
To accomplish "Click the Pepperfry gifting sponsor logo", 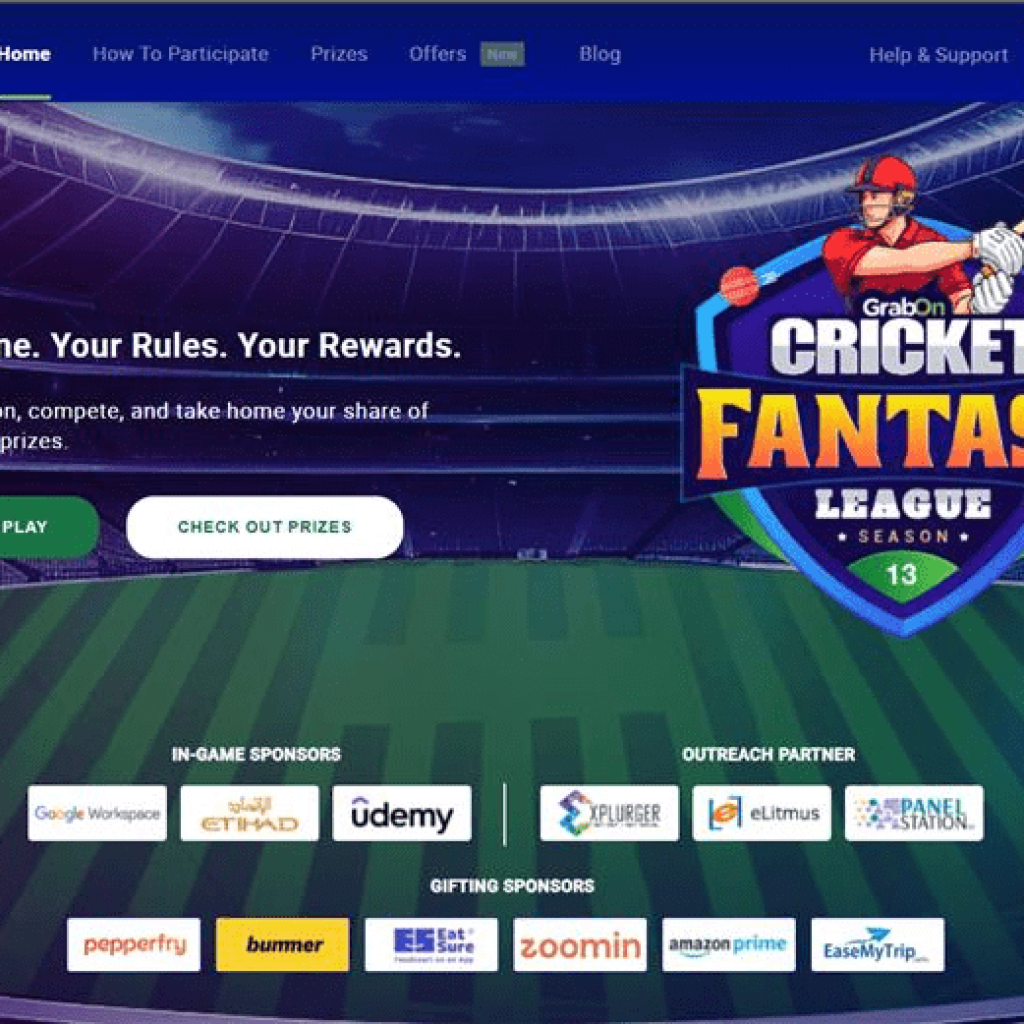I will pos(134,945).
